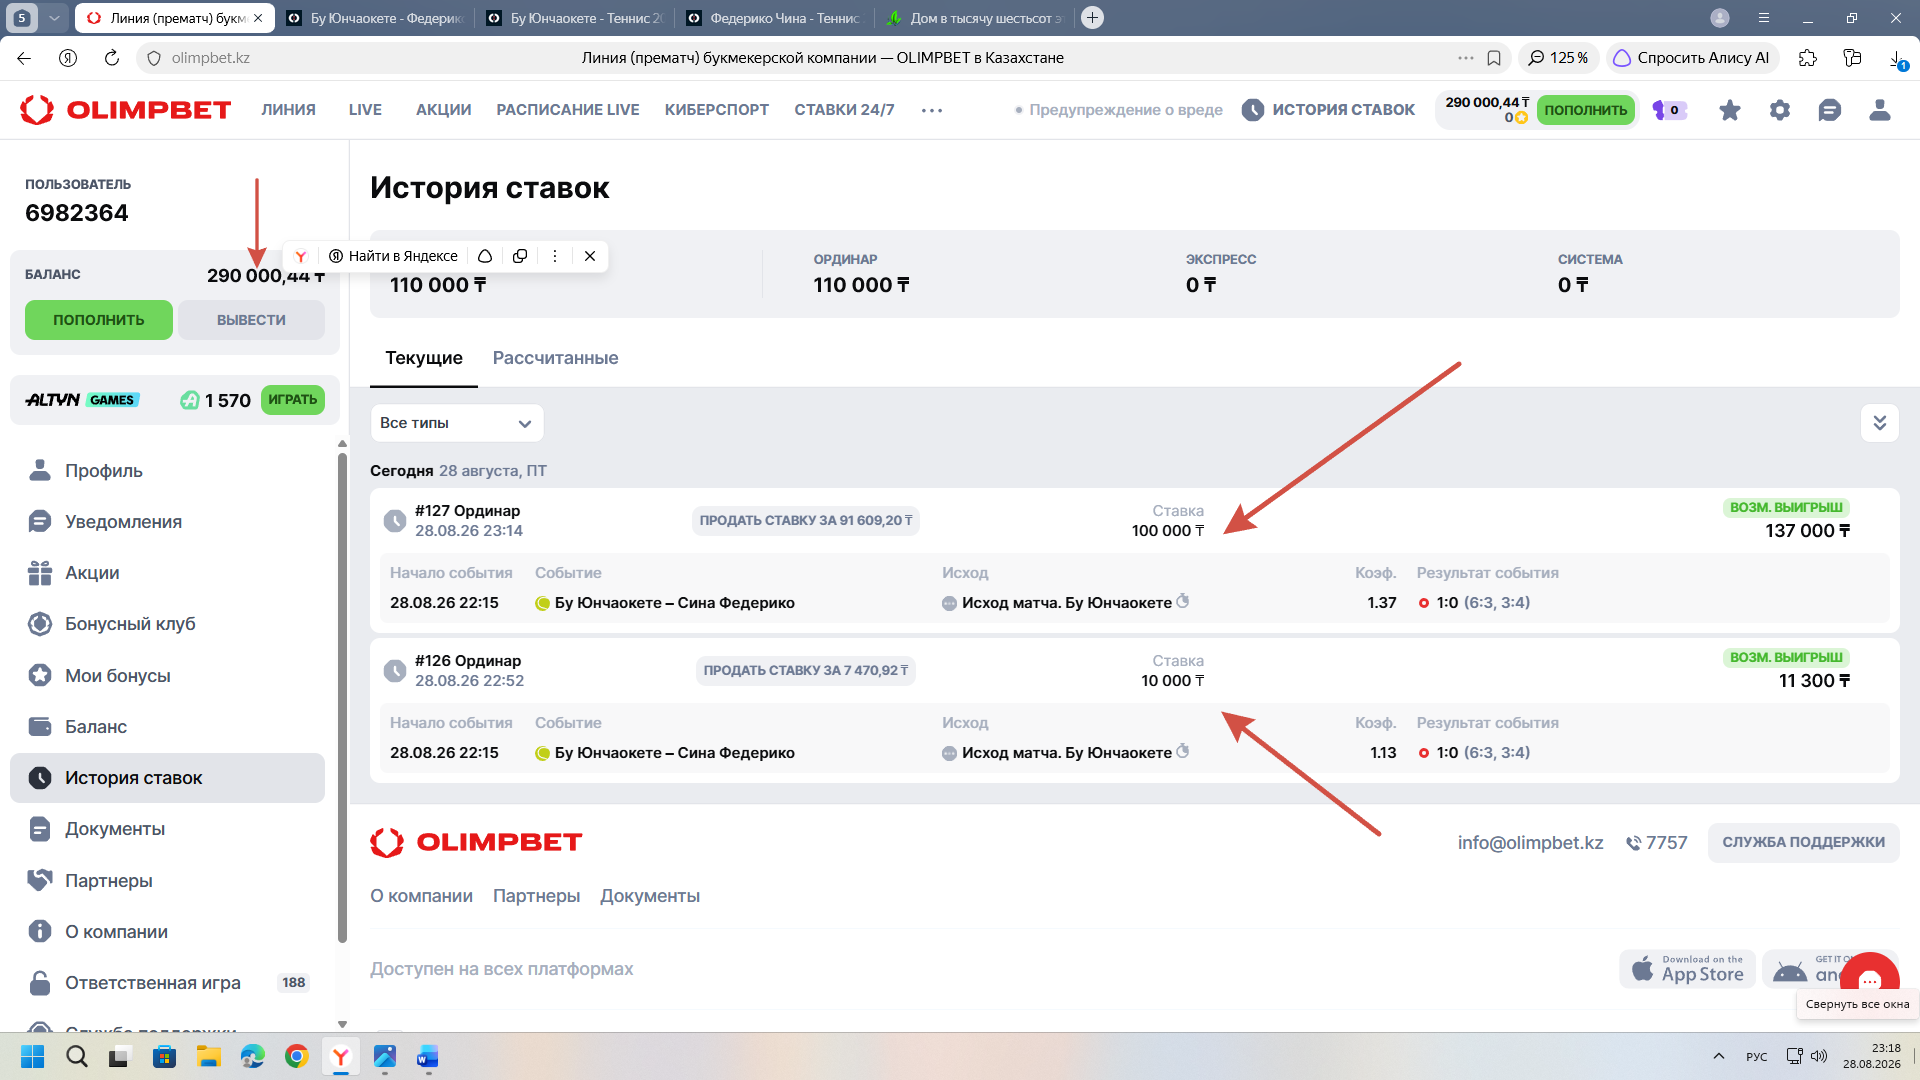Open File Explorer from the taskbar
Screen dimensions: 1920x1080
click(x=208, y=1056)
